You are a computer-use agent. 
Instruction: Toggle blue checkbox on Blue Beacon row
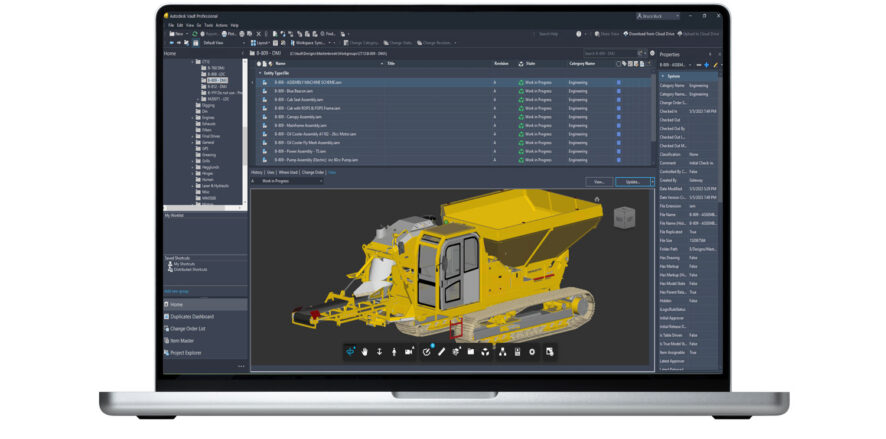click(619, 91)
